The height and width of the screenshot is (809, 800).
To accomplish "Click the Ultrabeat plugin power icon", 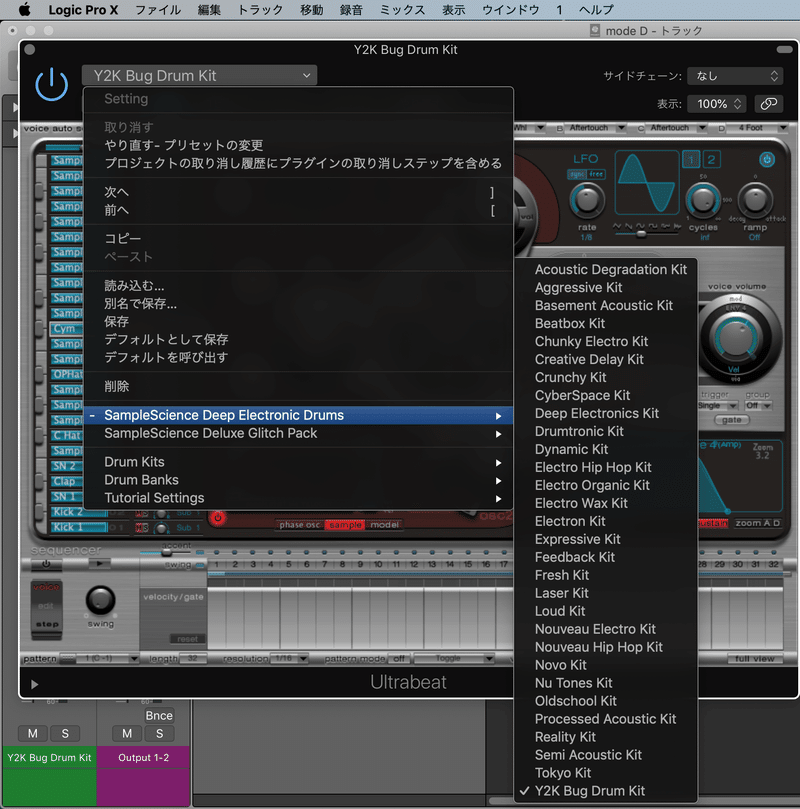I will tap(52, 85).
